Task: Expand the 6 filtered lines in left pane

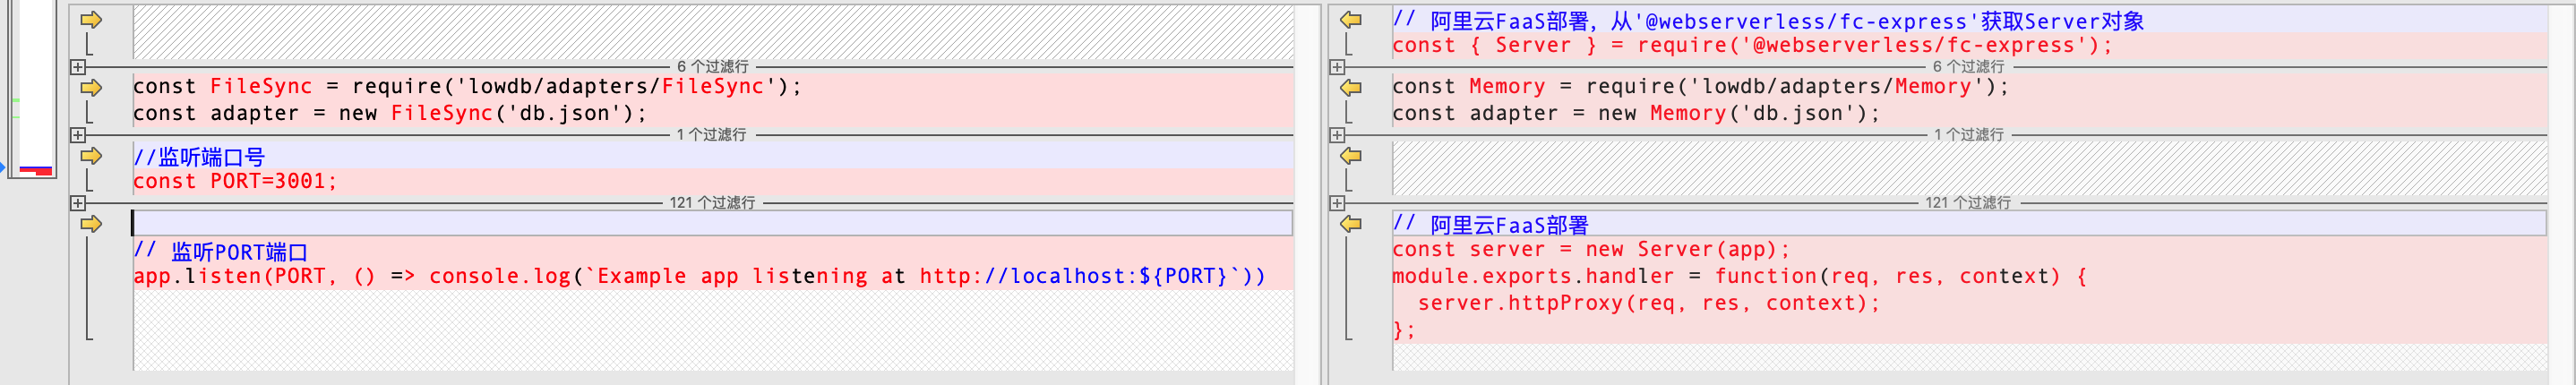Action: pyautogui.click(x=78, y=67)
